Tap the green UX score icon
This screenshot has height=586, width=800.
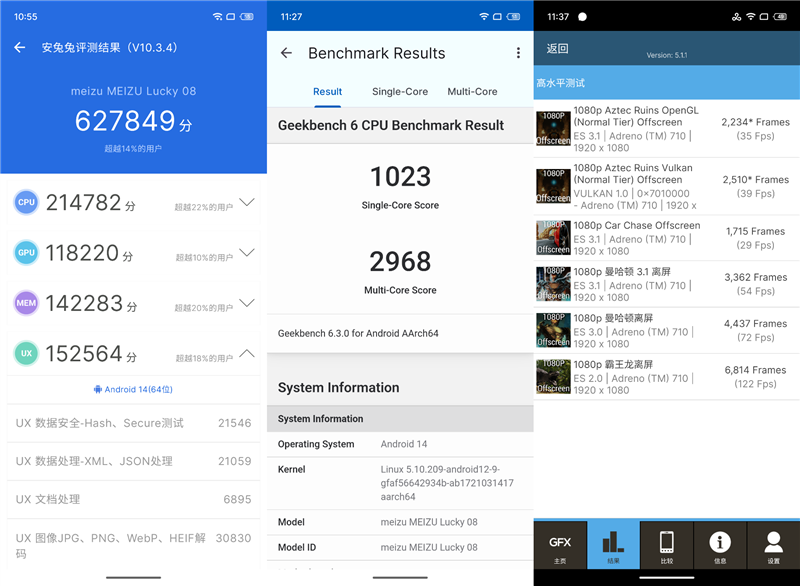pyautogui.click(x=26, y=353)
